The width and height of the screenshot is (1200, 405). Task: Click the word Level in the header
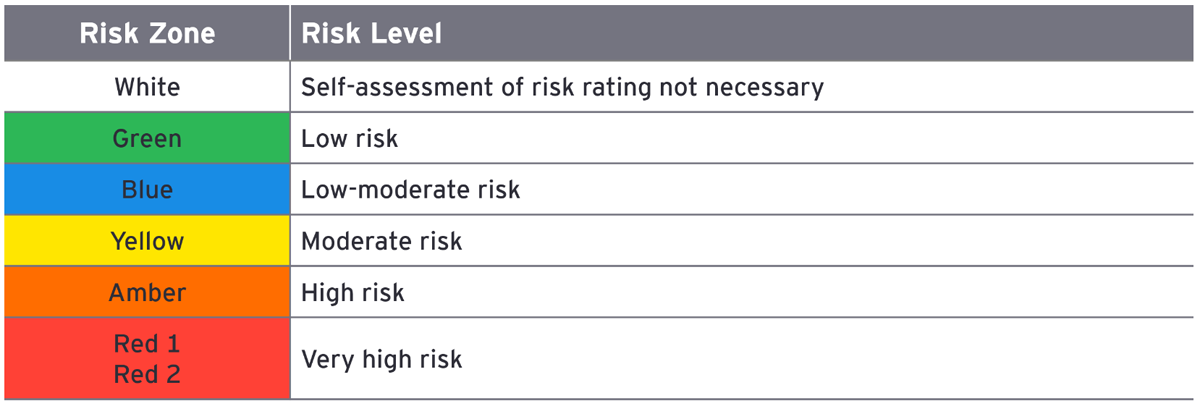pos(406,33)
